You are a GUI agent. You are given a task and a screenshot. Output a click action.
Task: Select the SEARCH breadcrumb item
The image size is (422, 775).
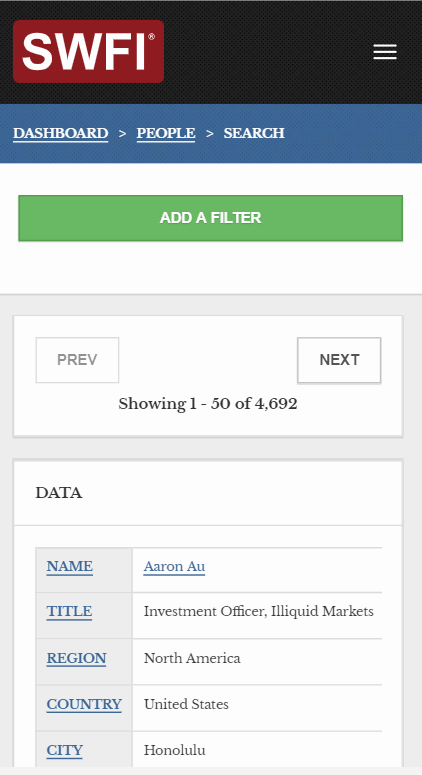[x=254, y=133]
